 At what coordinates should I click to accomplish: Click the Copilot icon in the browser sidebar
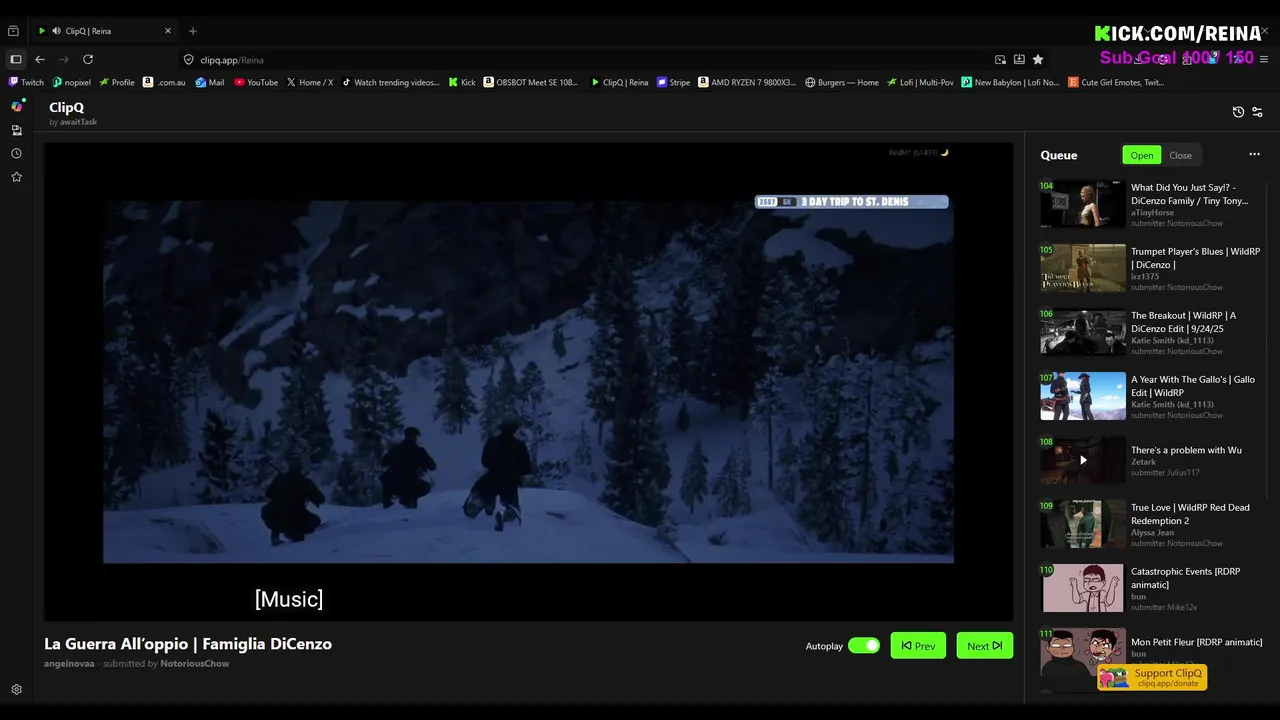[16, 106]
